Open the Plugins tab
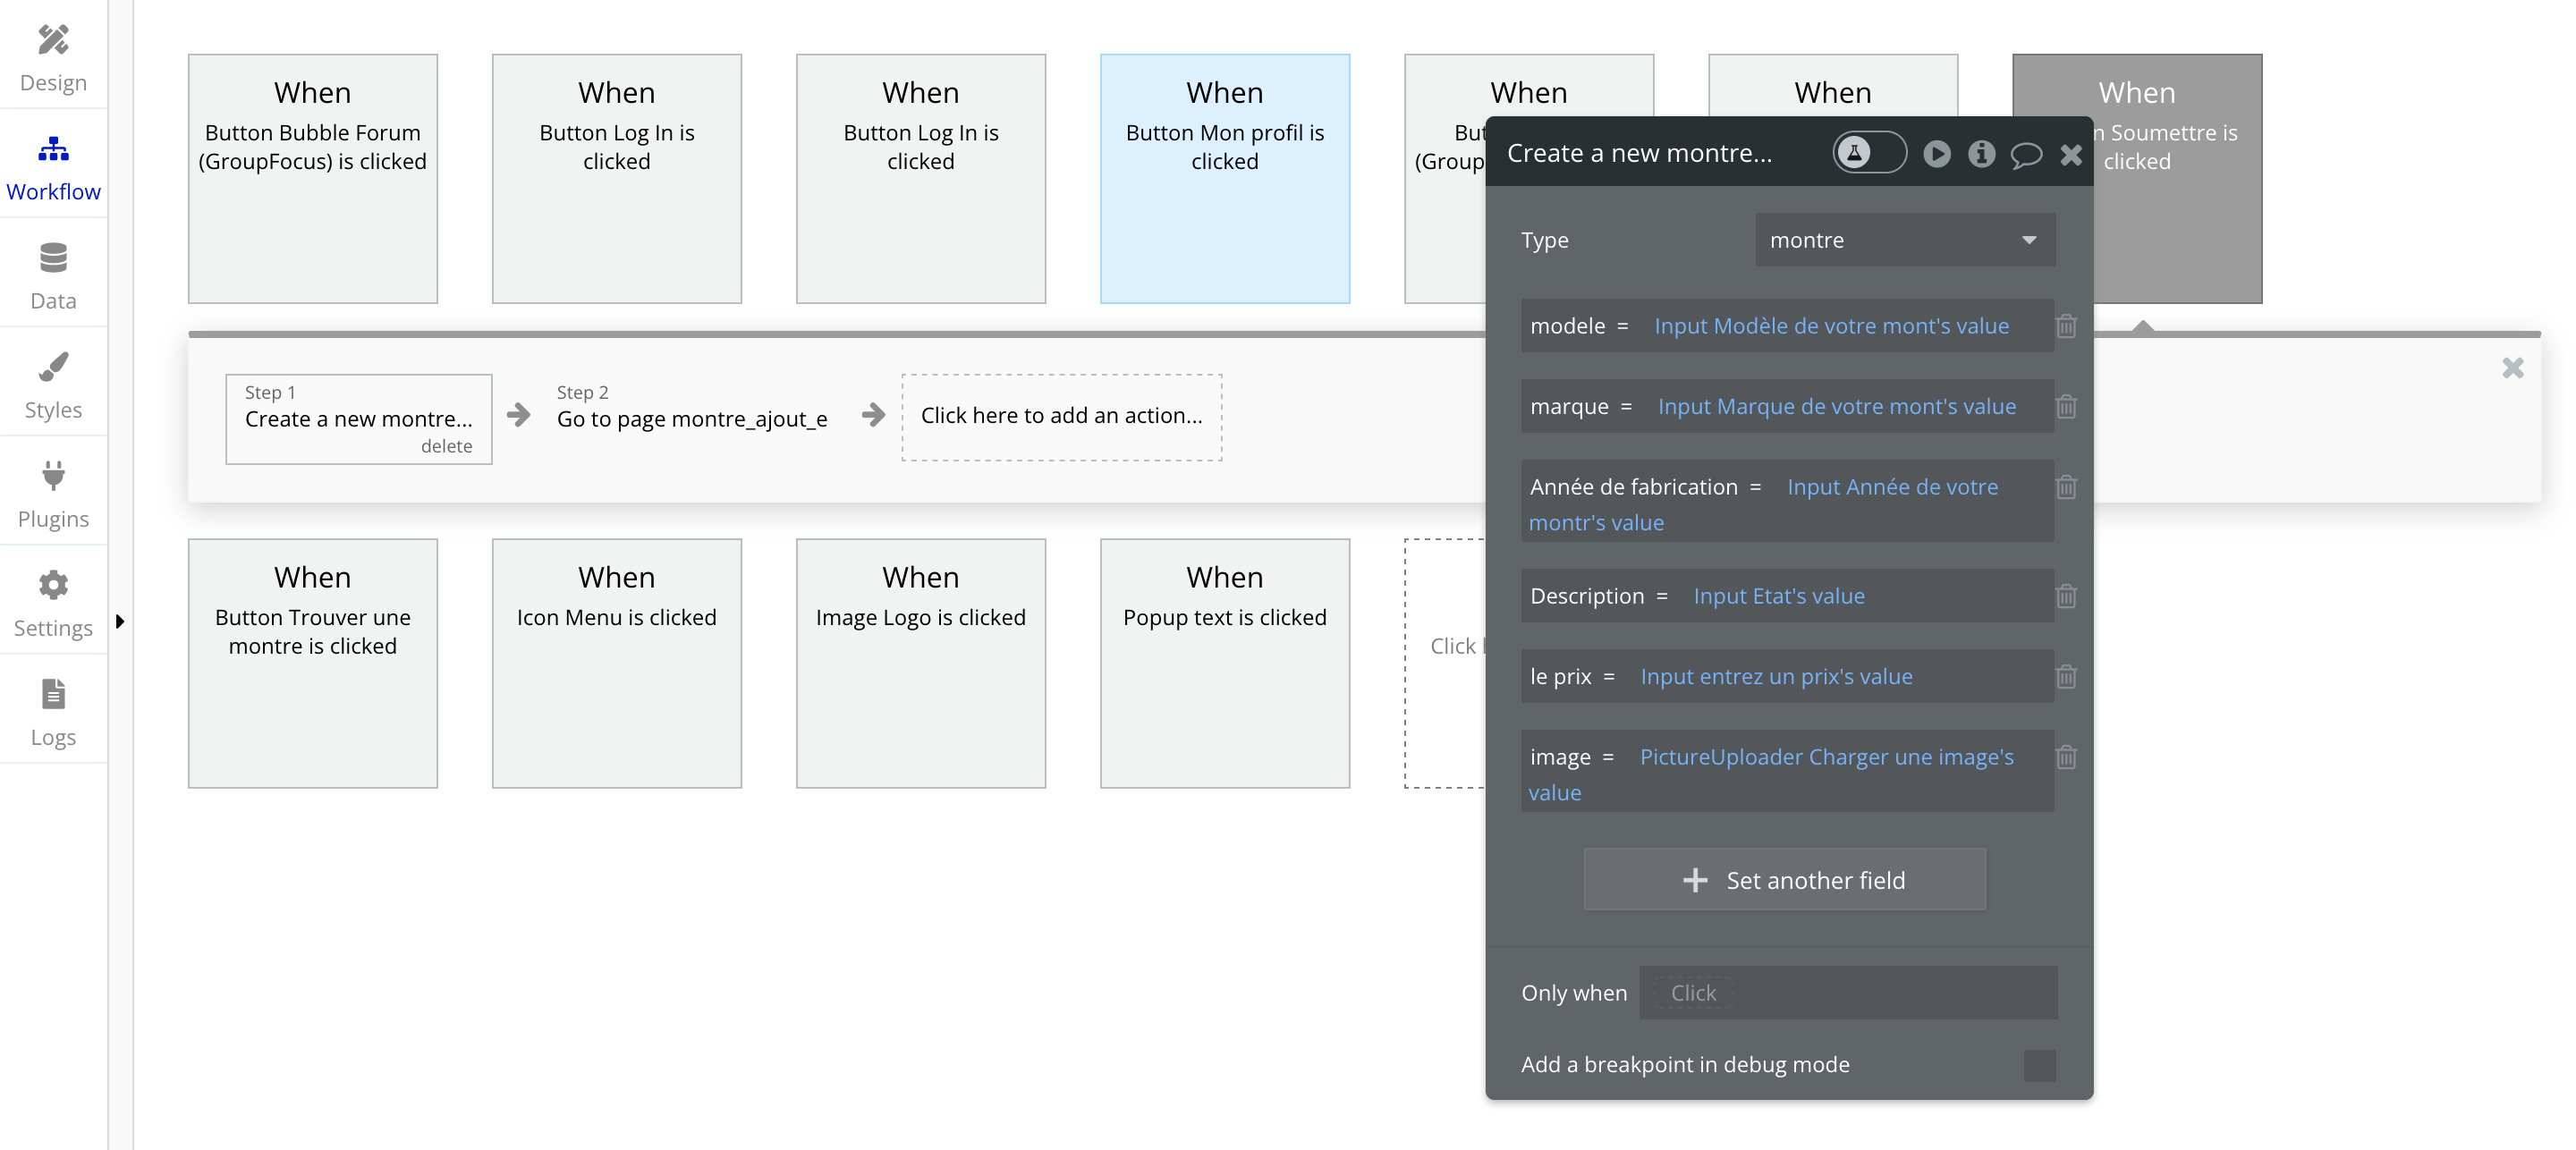Image resolution: width=2576 pixels, height=1150 pixels. [x=53, y=494]
